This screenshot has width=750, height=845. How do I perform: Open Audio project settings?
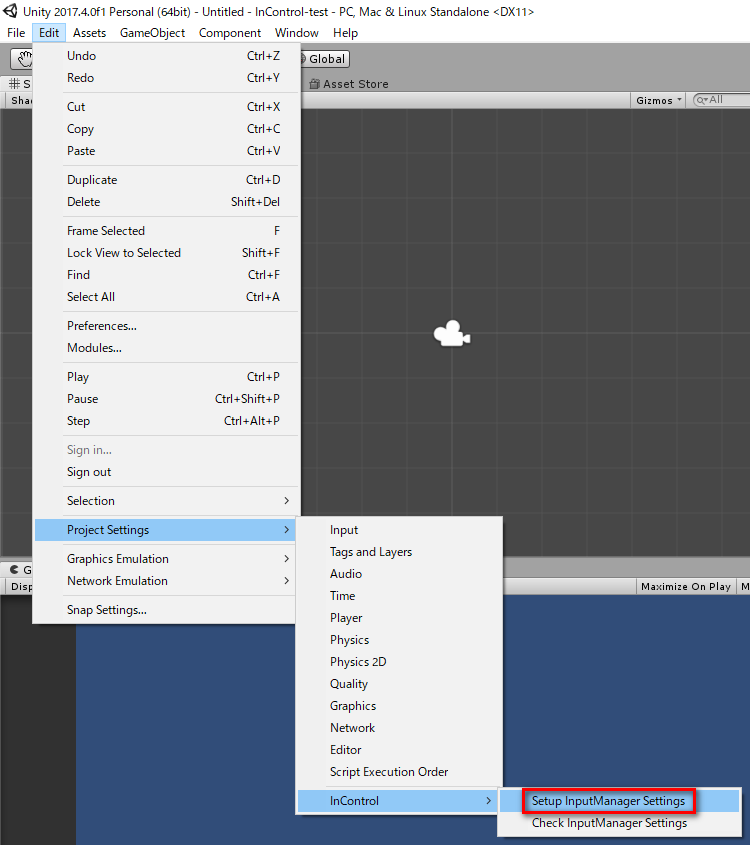(399, 574)
